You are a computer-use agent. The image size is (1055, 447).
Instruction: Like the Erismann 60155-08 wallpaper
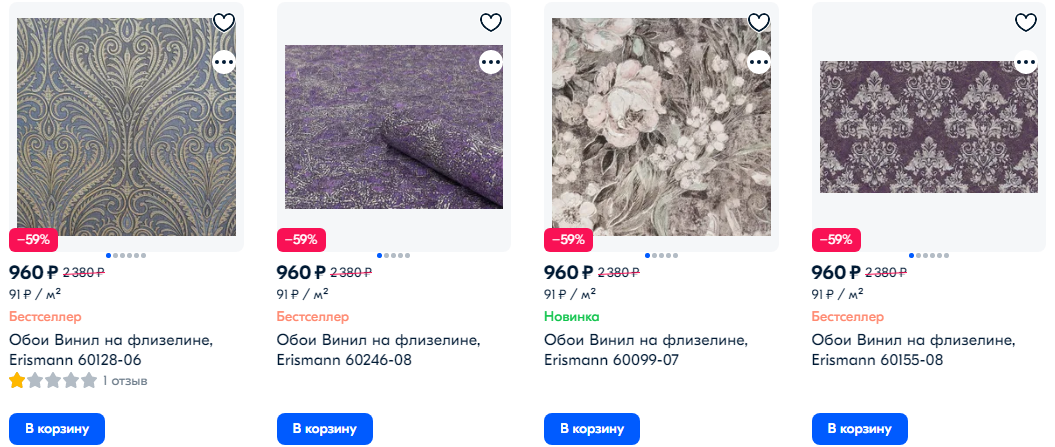coord(1026,22)
